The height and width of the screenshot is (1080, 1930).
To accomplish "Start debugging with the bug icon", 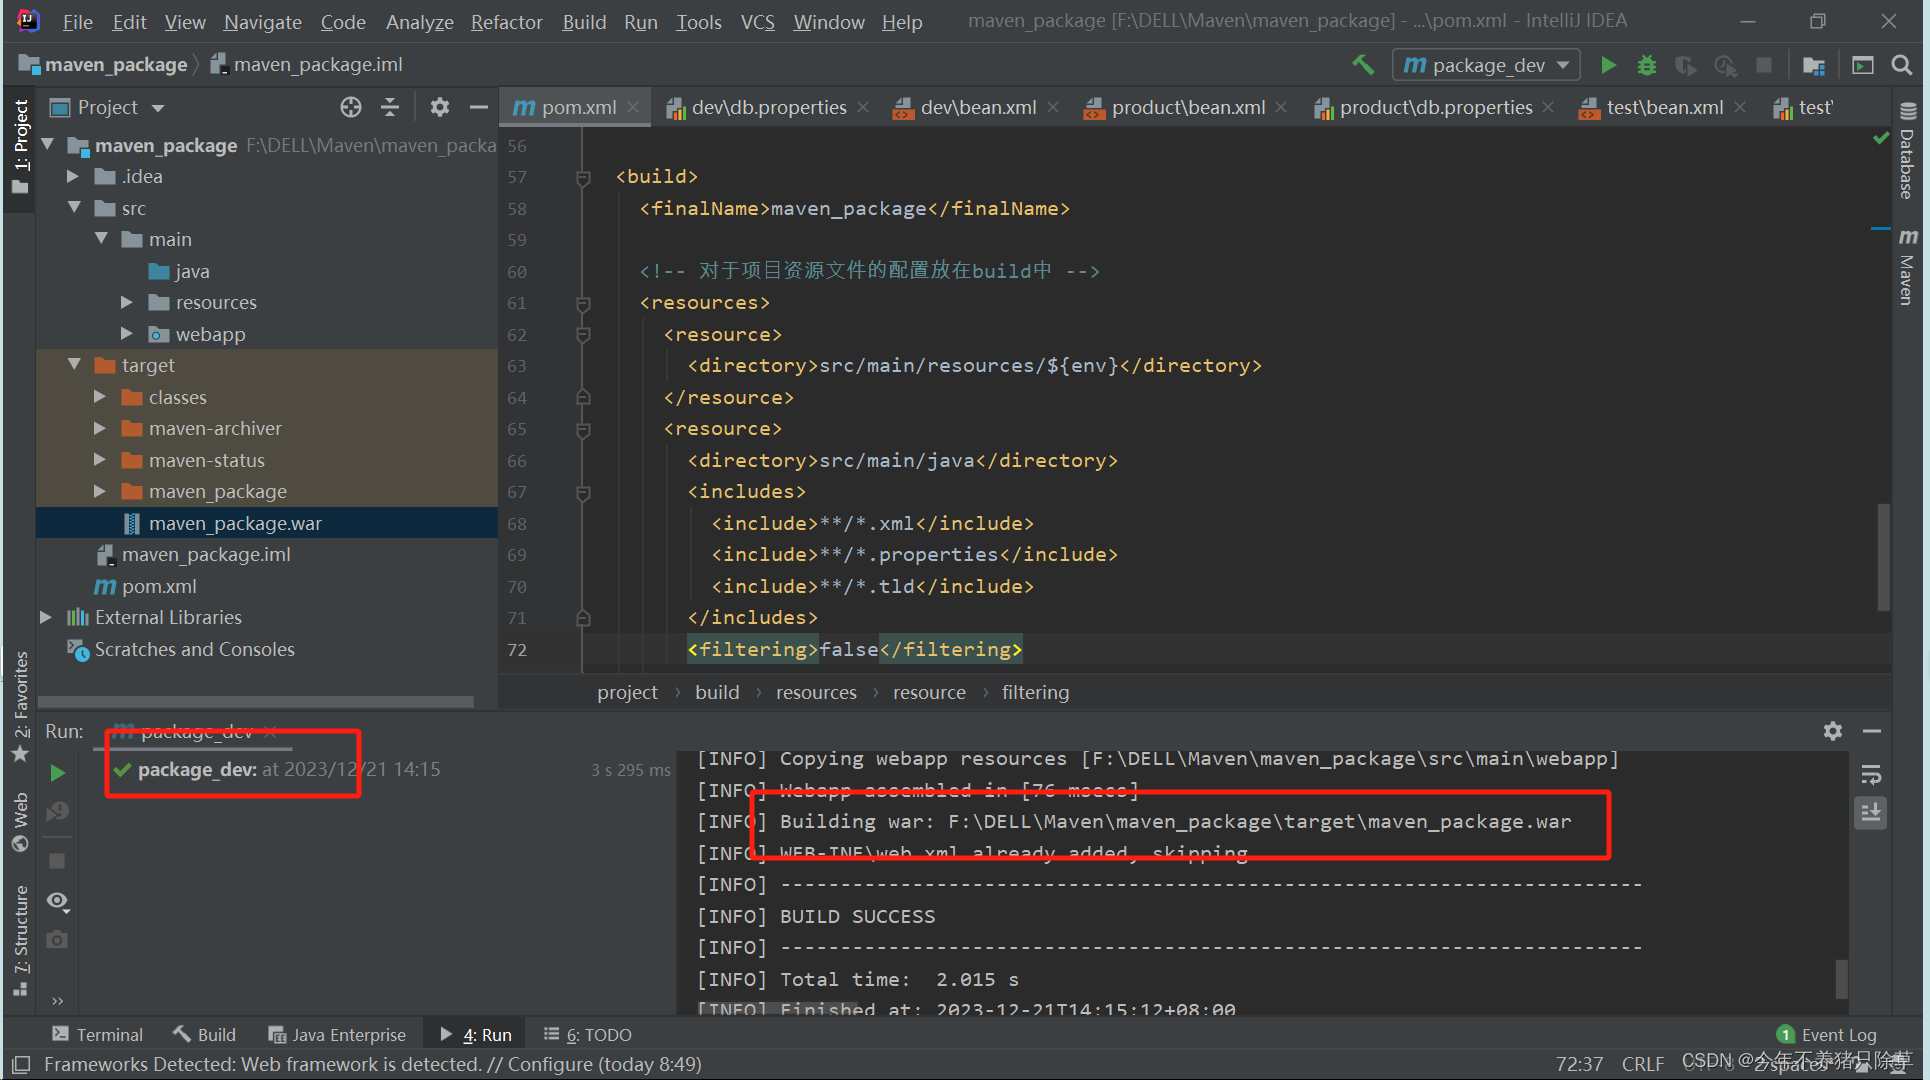I will click(x=1647, y=65).
